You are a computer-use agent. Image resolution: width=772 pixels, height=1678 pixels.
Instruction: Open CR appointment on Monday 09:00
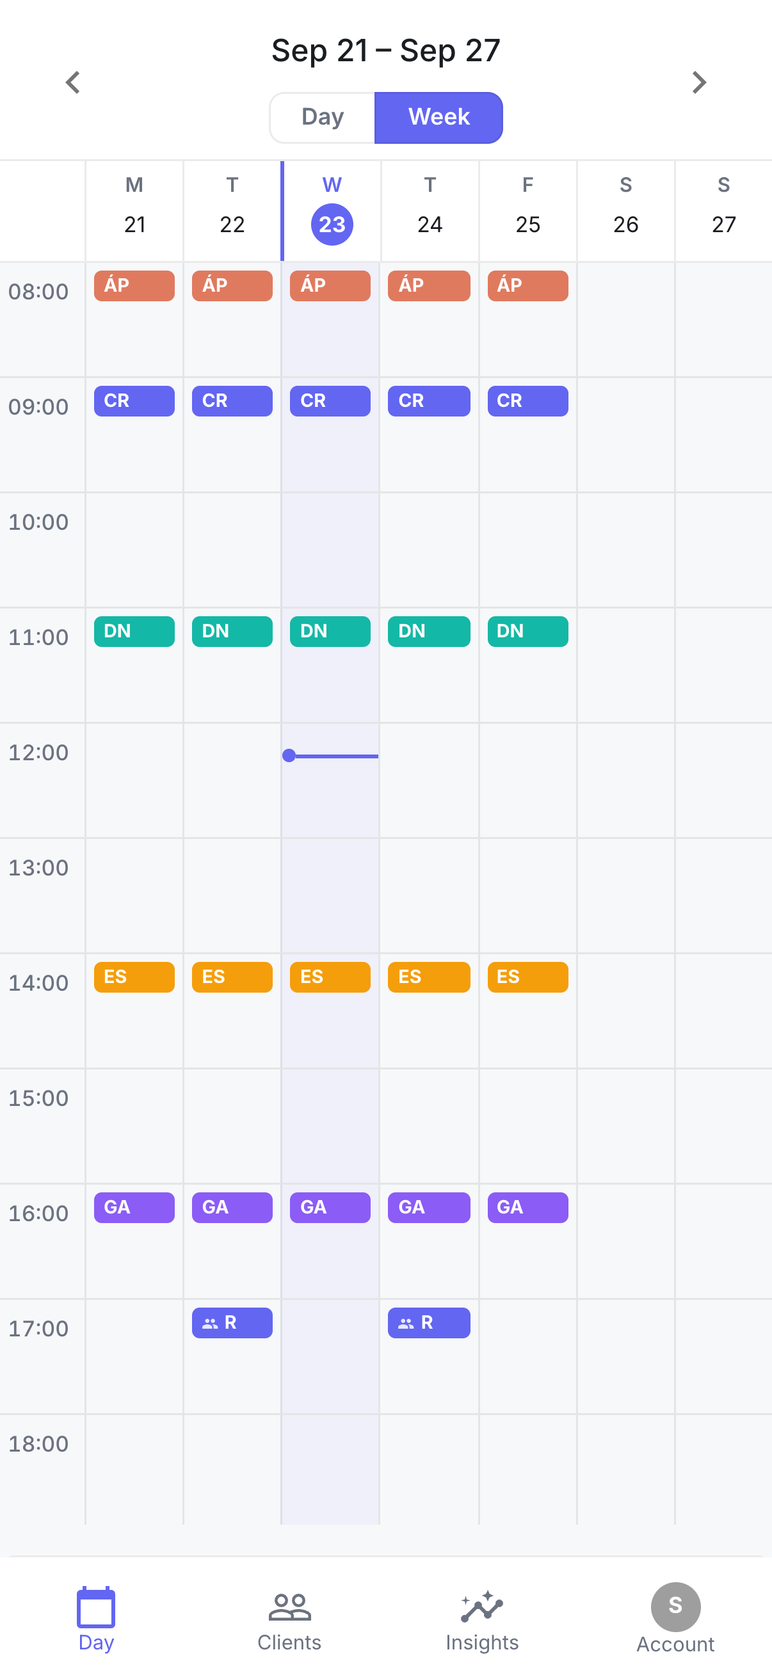click(134, 401)
